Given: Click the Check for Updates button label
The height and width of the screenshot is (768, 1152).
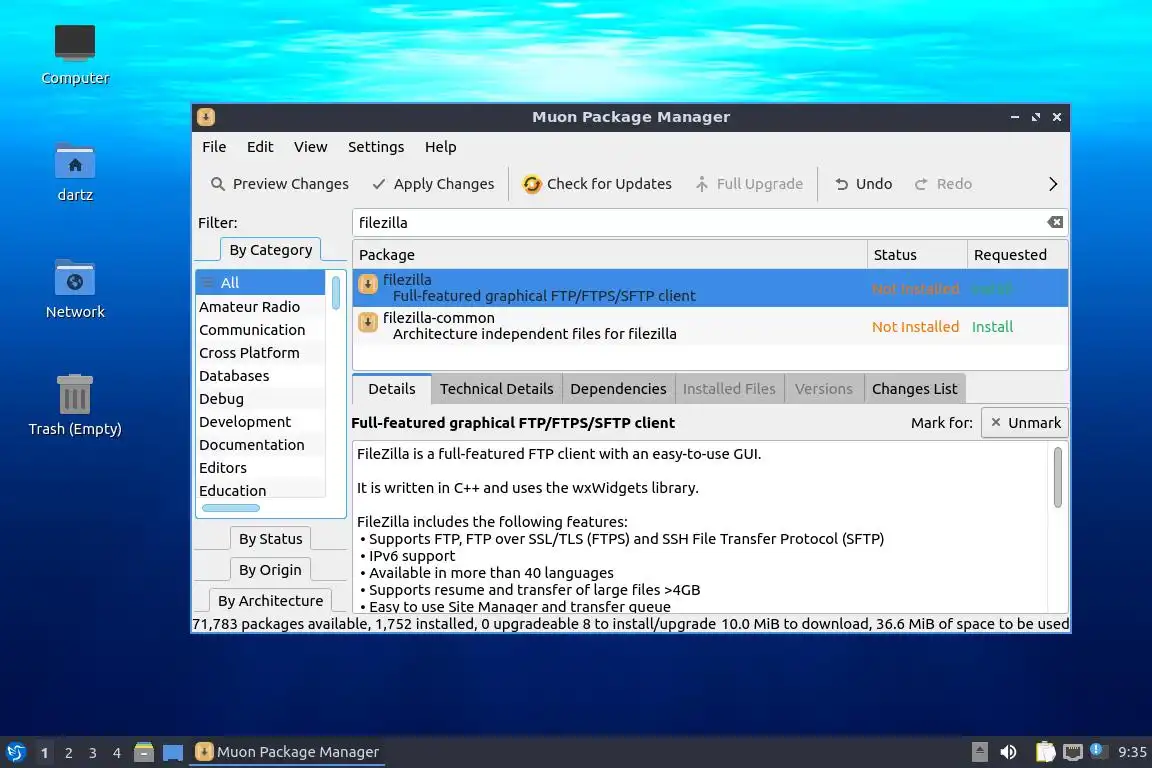Looking at the screenshot, I should [609, 184].
